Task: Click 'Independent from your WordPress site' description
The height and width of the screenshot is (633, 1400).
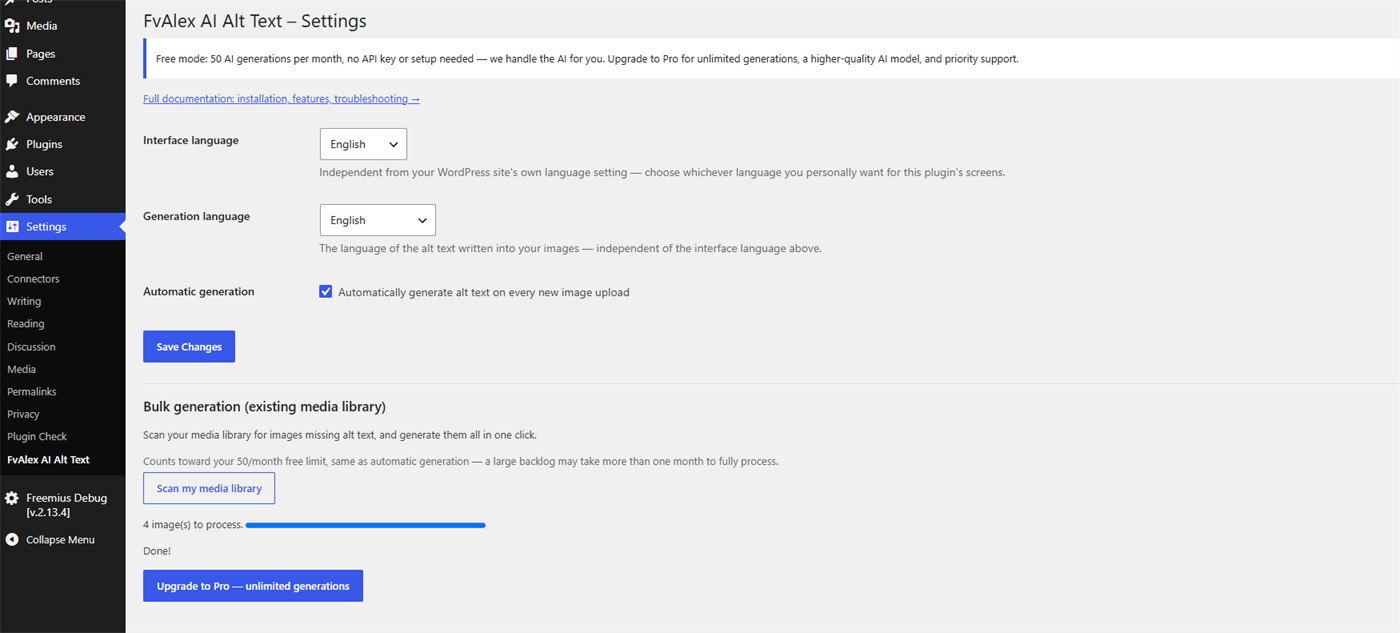Action: [x=662, y=173]
